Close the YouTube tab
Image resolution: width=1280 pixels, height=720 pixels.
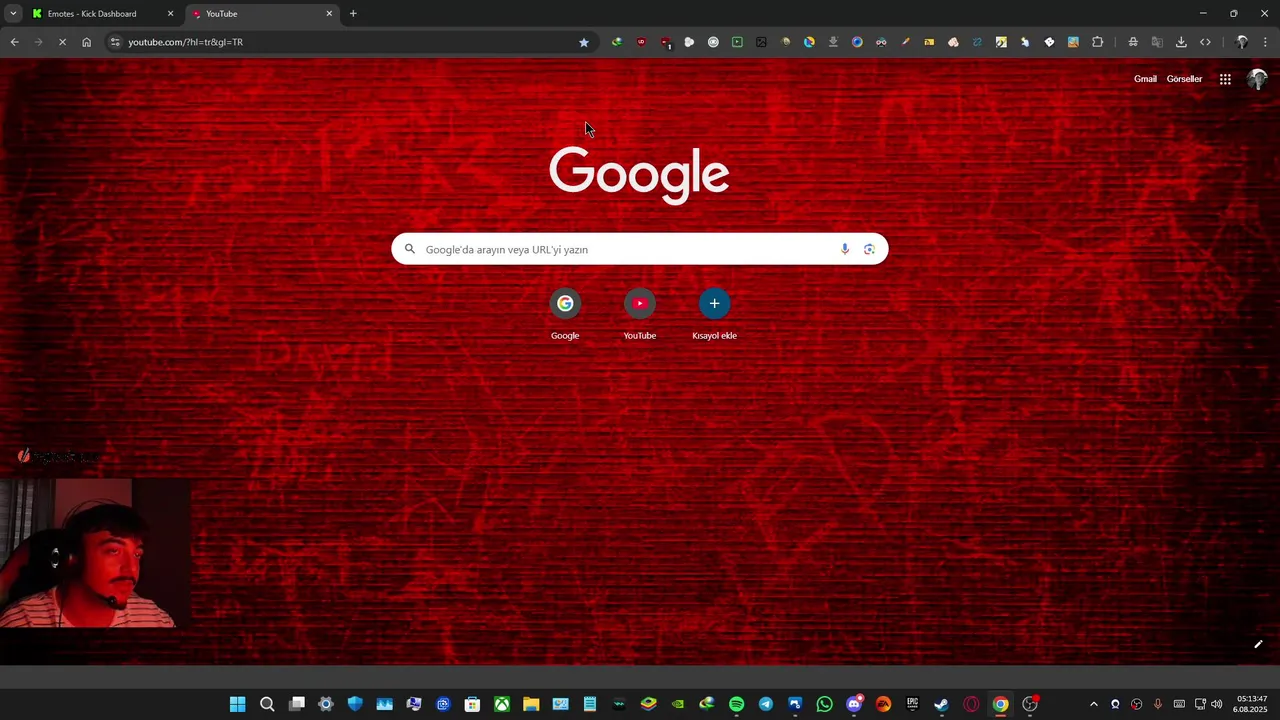tap(329, 14)
